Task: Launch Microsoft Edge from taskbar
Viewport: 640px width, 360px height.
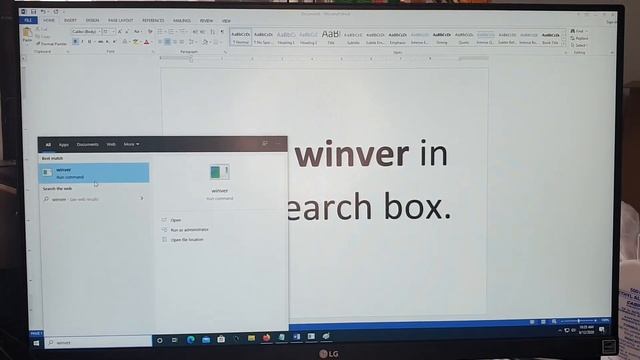Action: pyautogui.click(x=191, y=340)
